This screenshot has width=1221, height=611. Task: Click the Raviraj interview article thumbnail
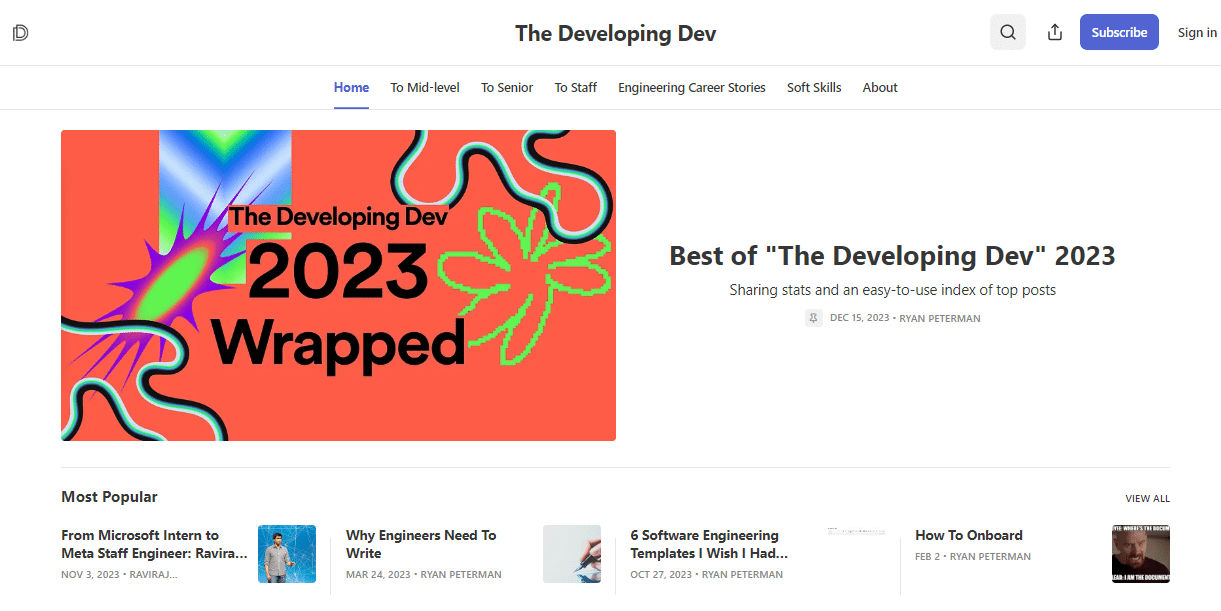tap(287, 554)
